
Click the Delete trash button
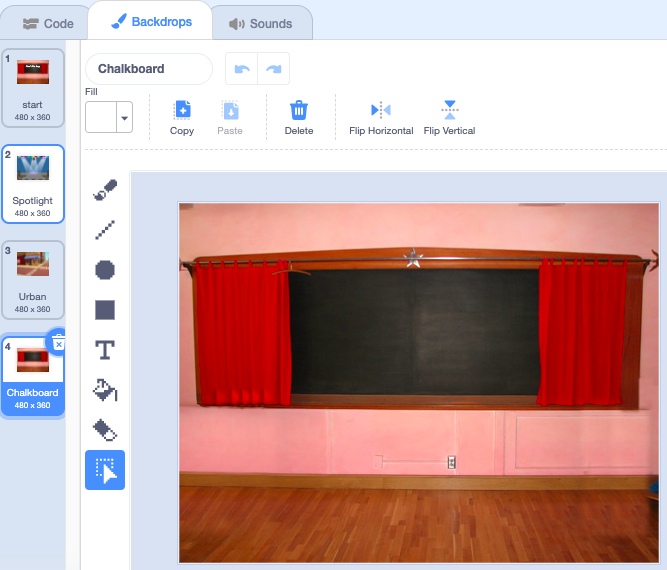pos(299,117)
